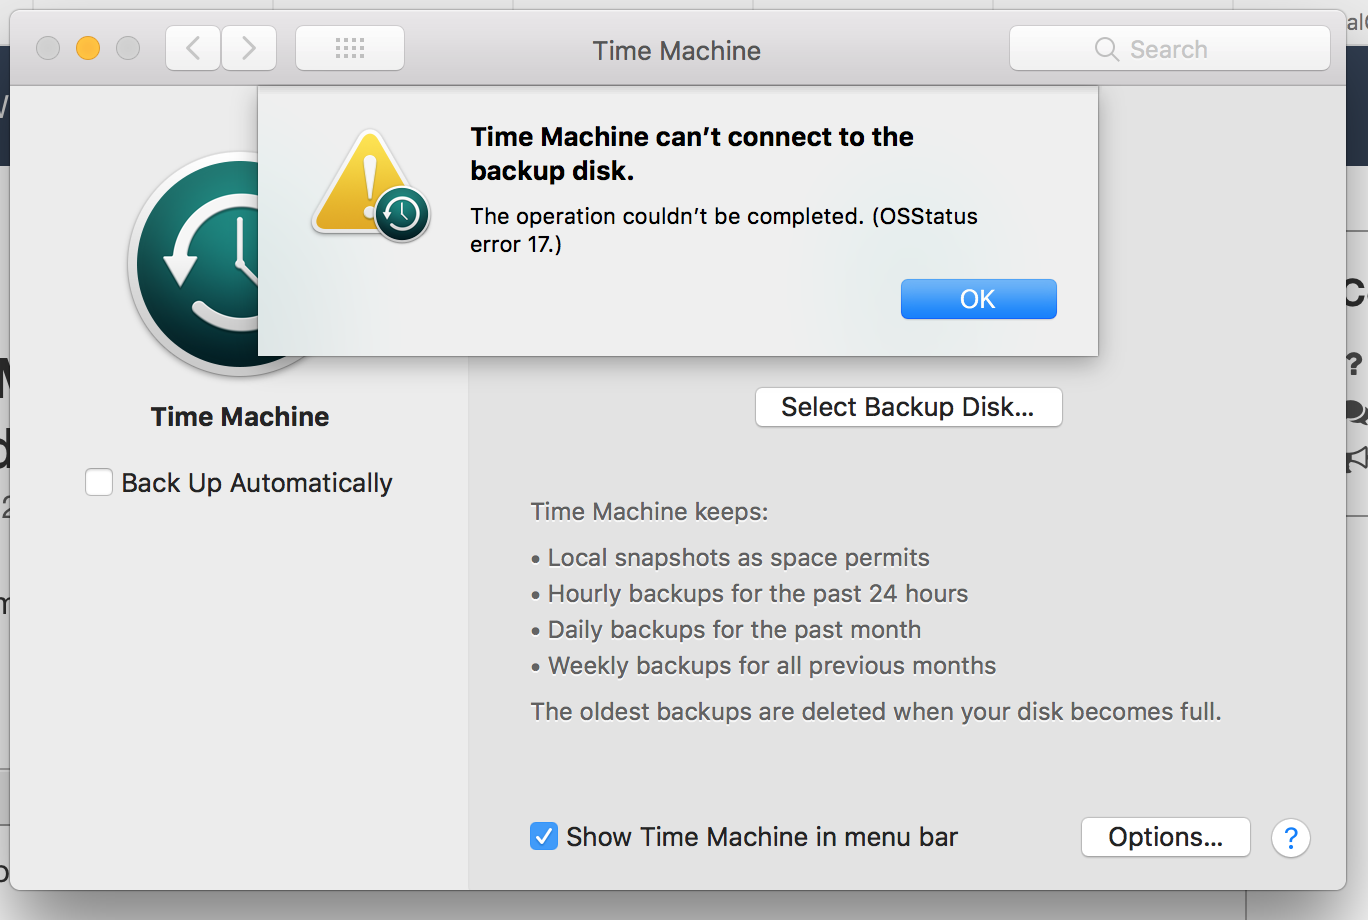Image resolution: width=1368 pixels, height=920 pixels.
Task: Click inside the Search input field
Action: (1200, 48)
